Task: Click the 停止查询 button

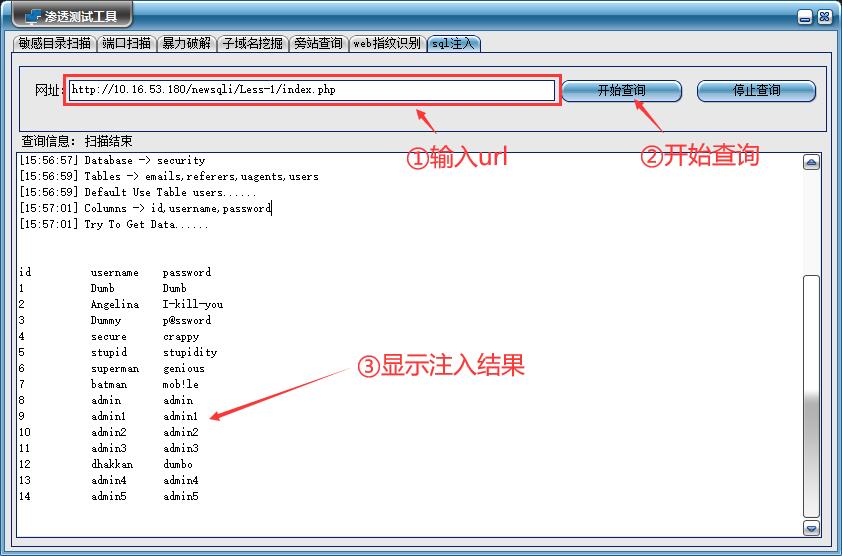Action: (757, 90)
